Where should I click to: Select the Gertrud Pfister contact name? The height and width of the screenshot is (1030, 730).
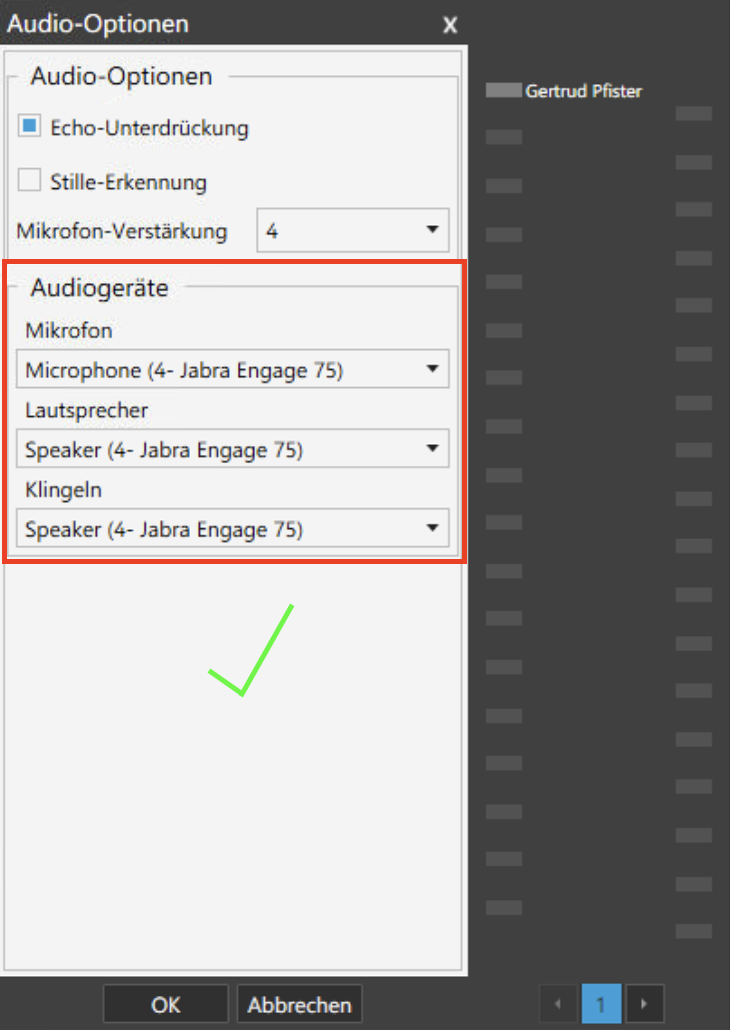[x=583, y=91]
